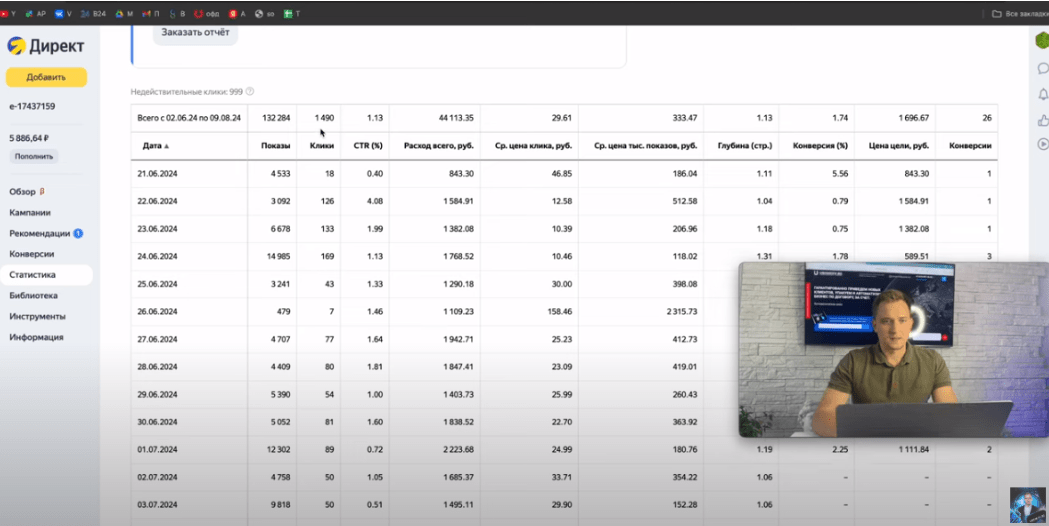
Task: Open the bookmark labeled B
Action: [x=177, y=13]
